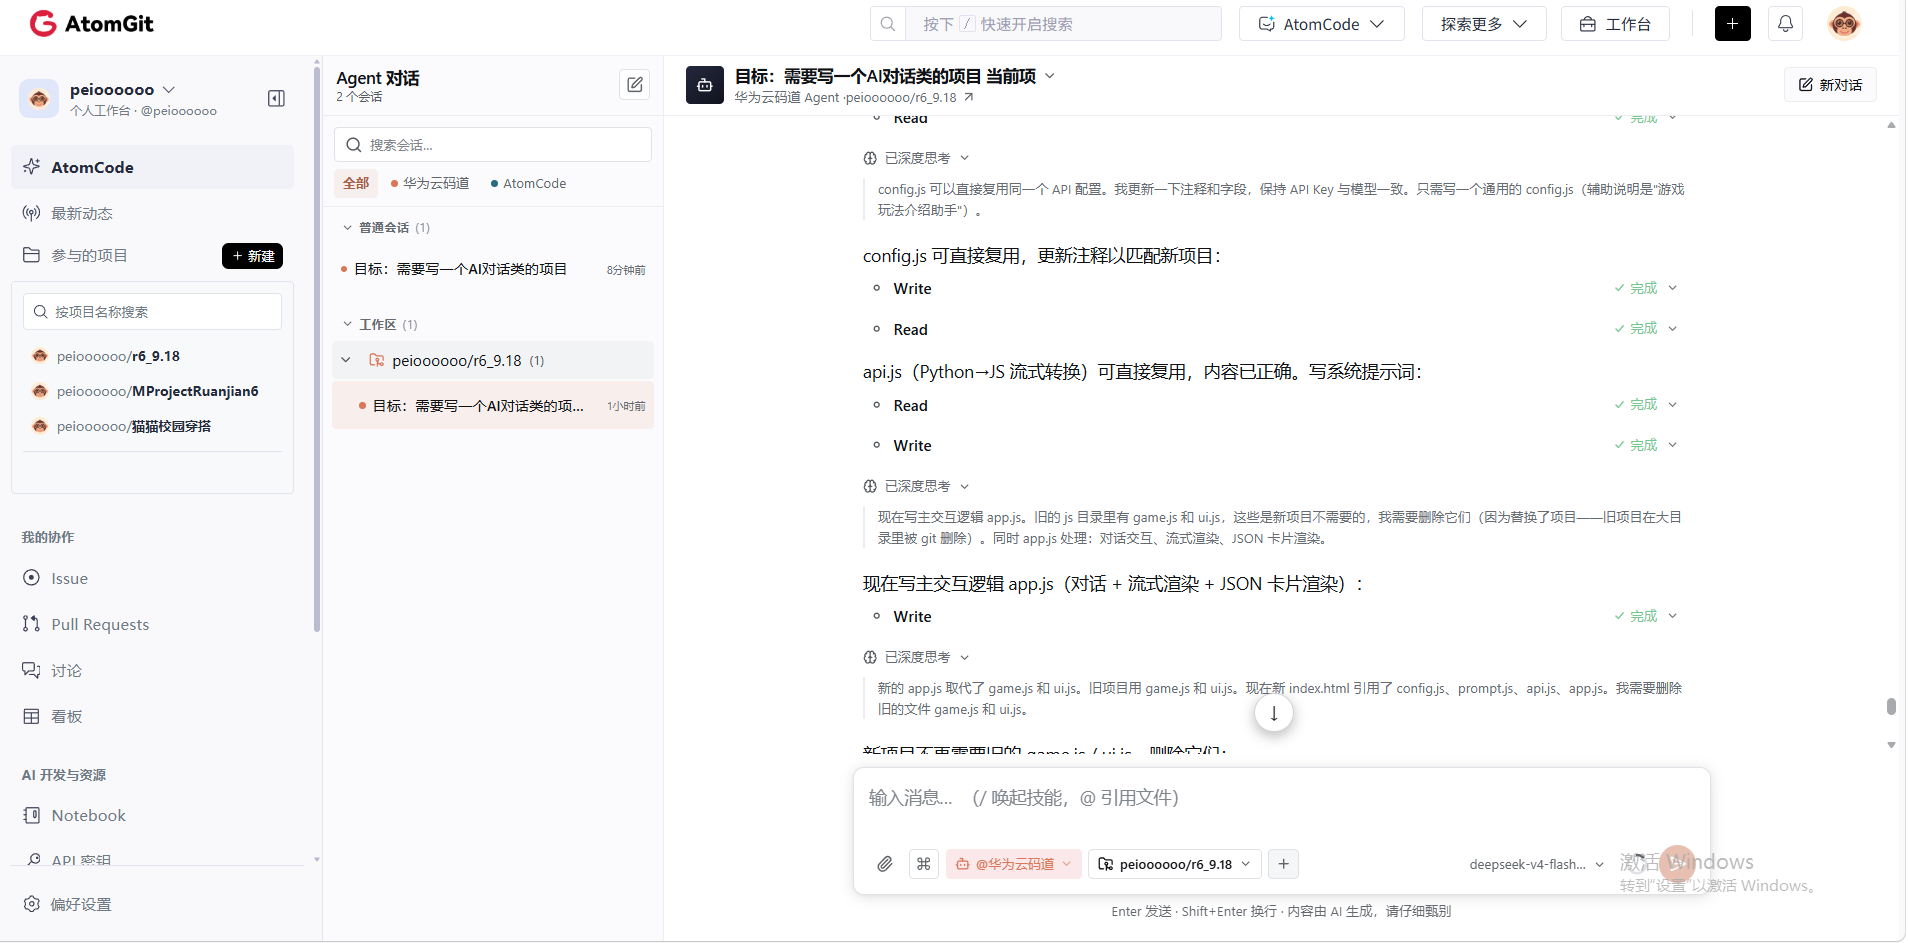Click the command shortcut icon in input toolbar
1908x943 pixels.
[x=924, y=864]
